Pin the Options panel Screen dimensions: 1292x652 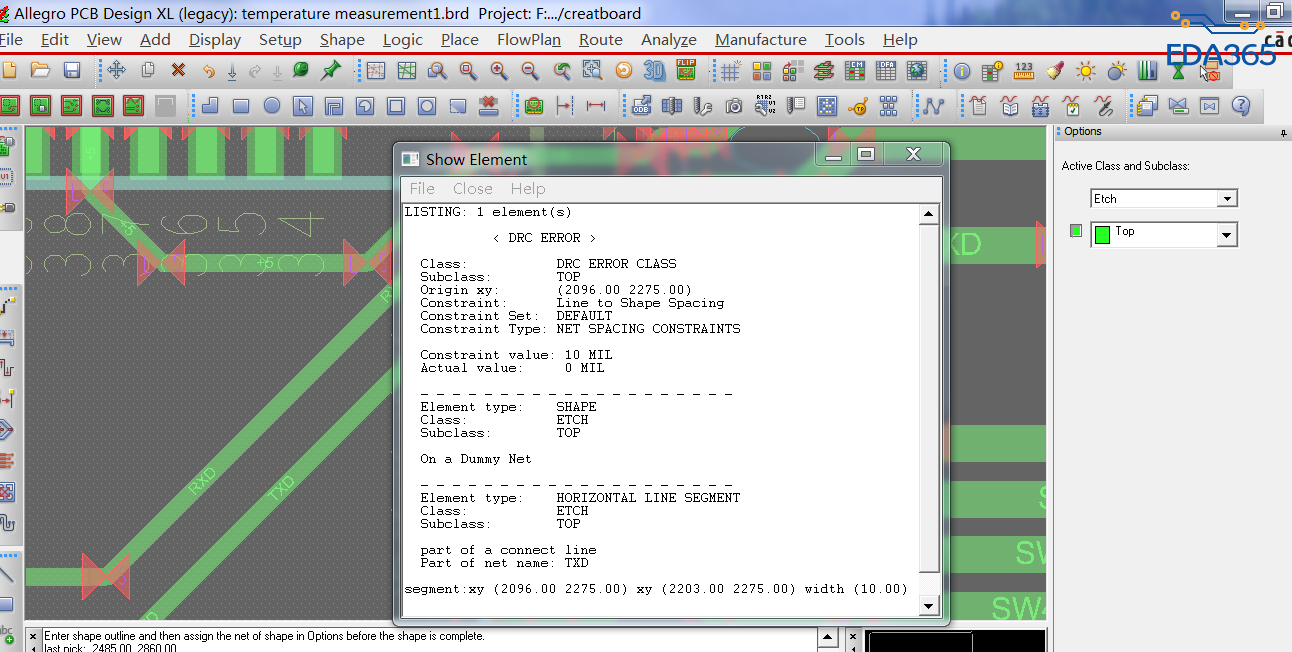coord(1284,132)
